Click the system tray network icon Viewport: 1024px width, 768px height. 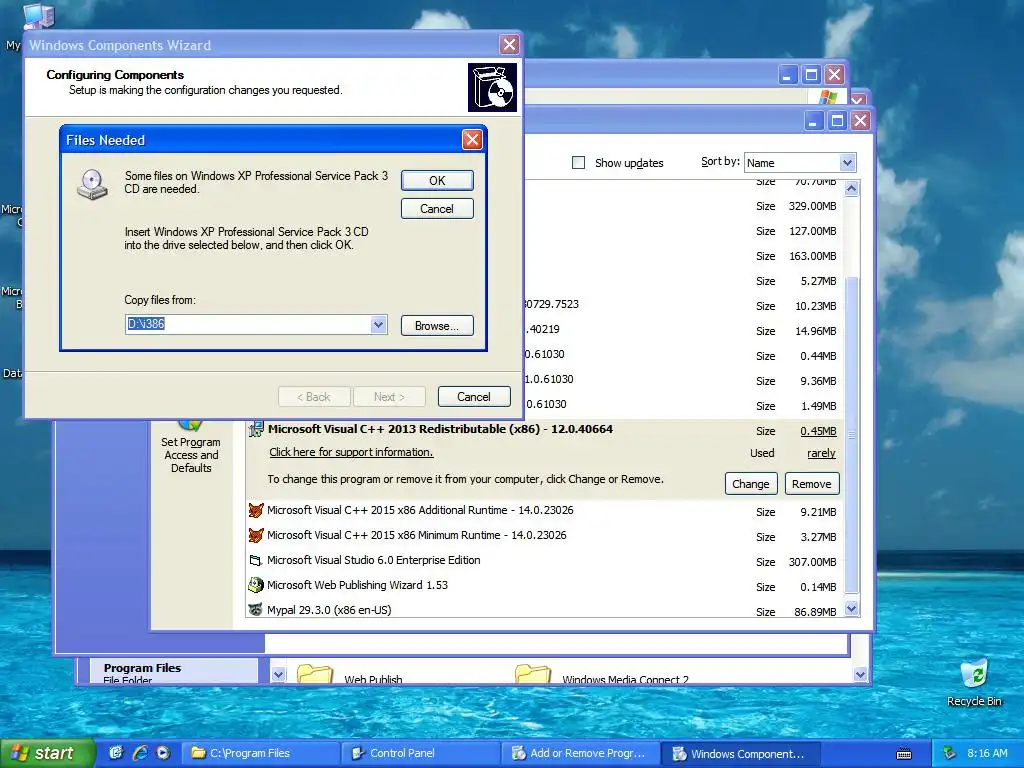point(950,754)
